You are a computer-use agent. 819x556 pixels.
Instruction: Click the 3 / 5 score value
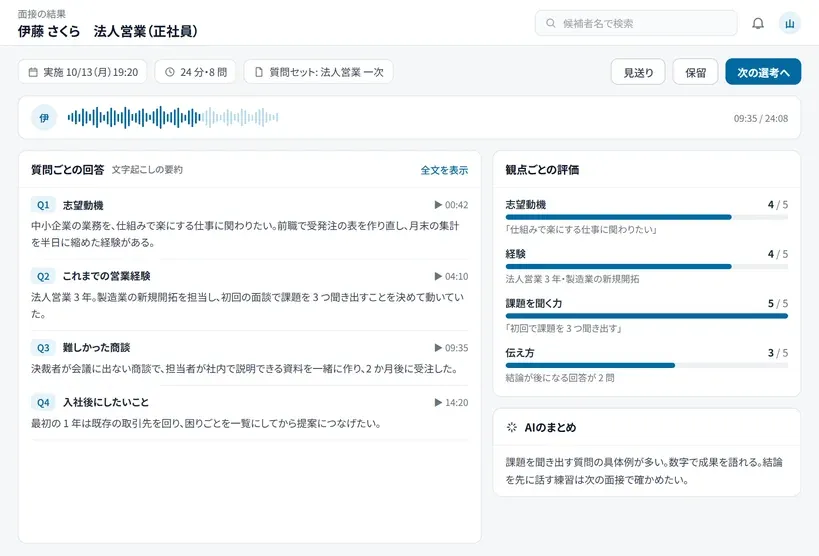point(778,353)
